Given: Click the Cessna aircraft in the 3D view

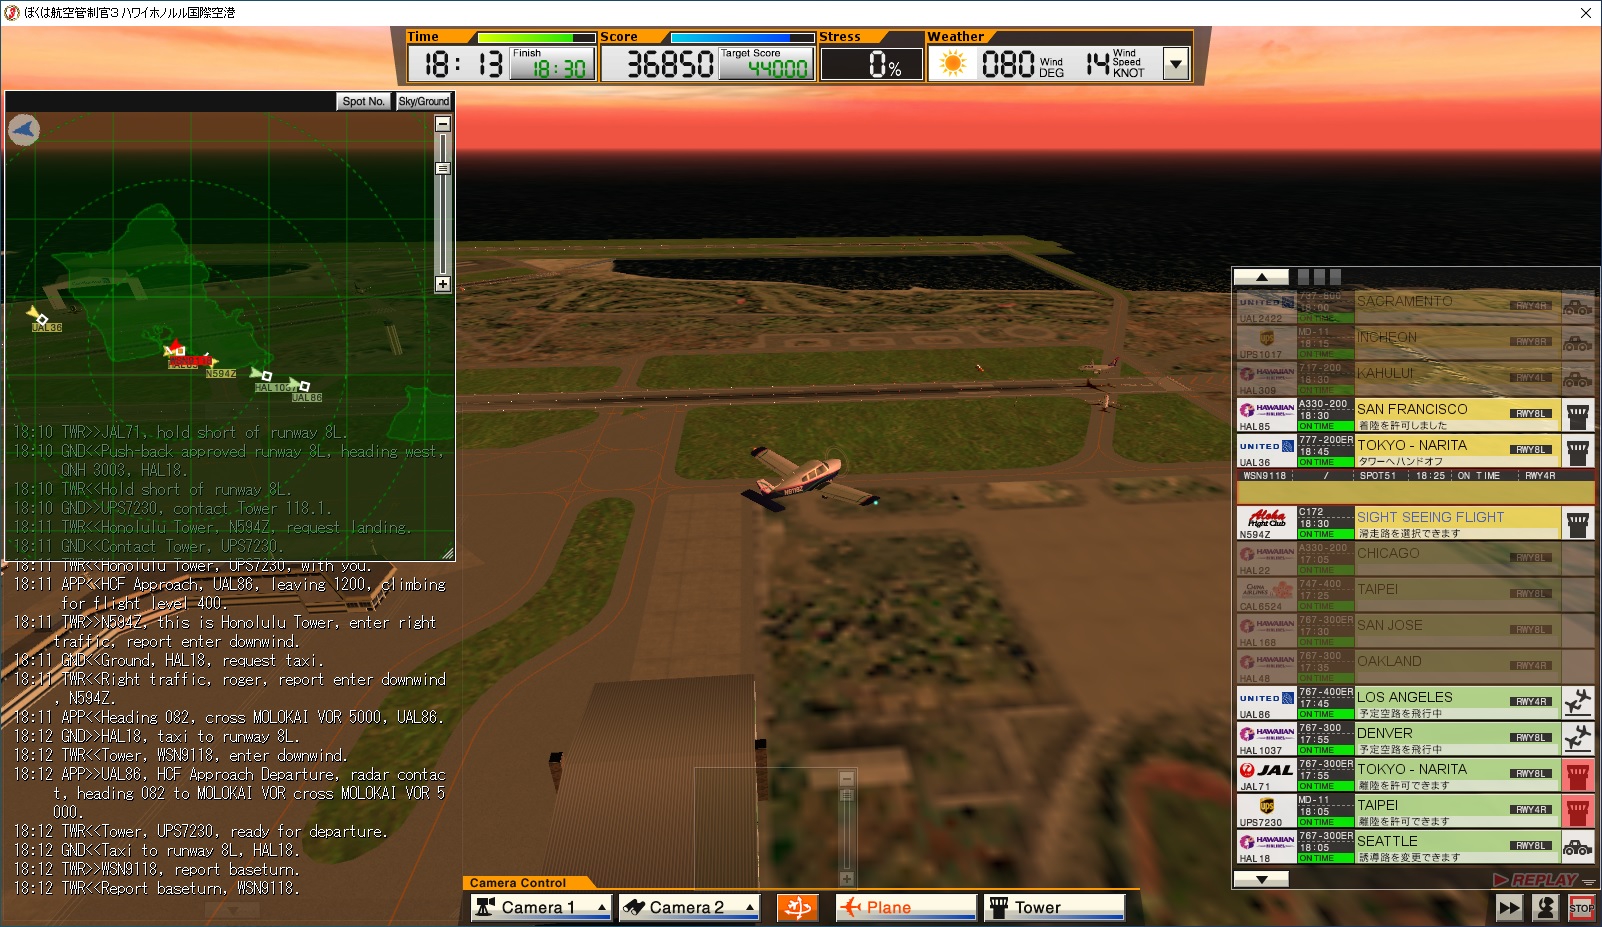Looking at the screenshot, I should point(811,478).
